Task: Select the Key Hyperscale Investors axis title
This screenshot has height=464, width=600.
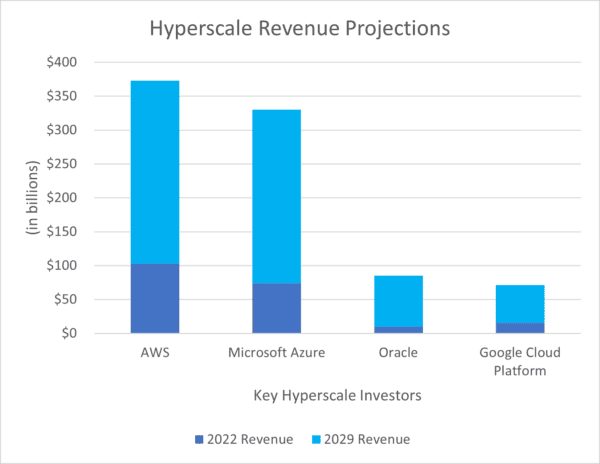Action: 338,396
